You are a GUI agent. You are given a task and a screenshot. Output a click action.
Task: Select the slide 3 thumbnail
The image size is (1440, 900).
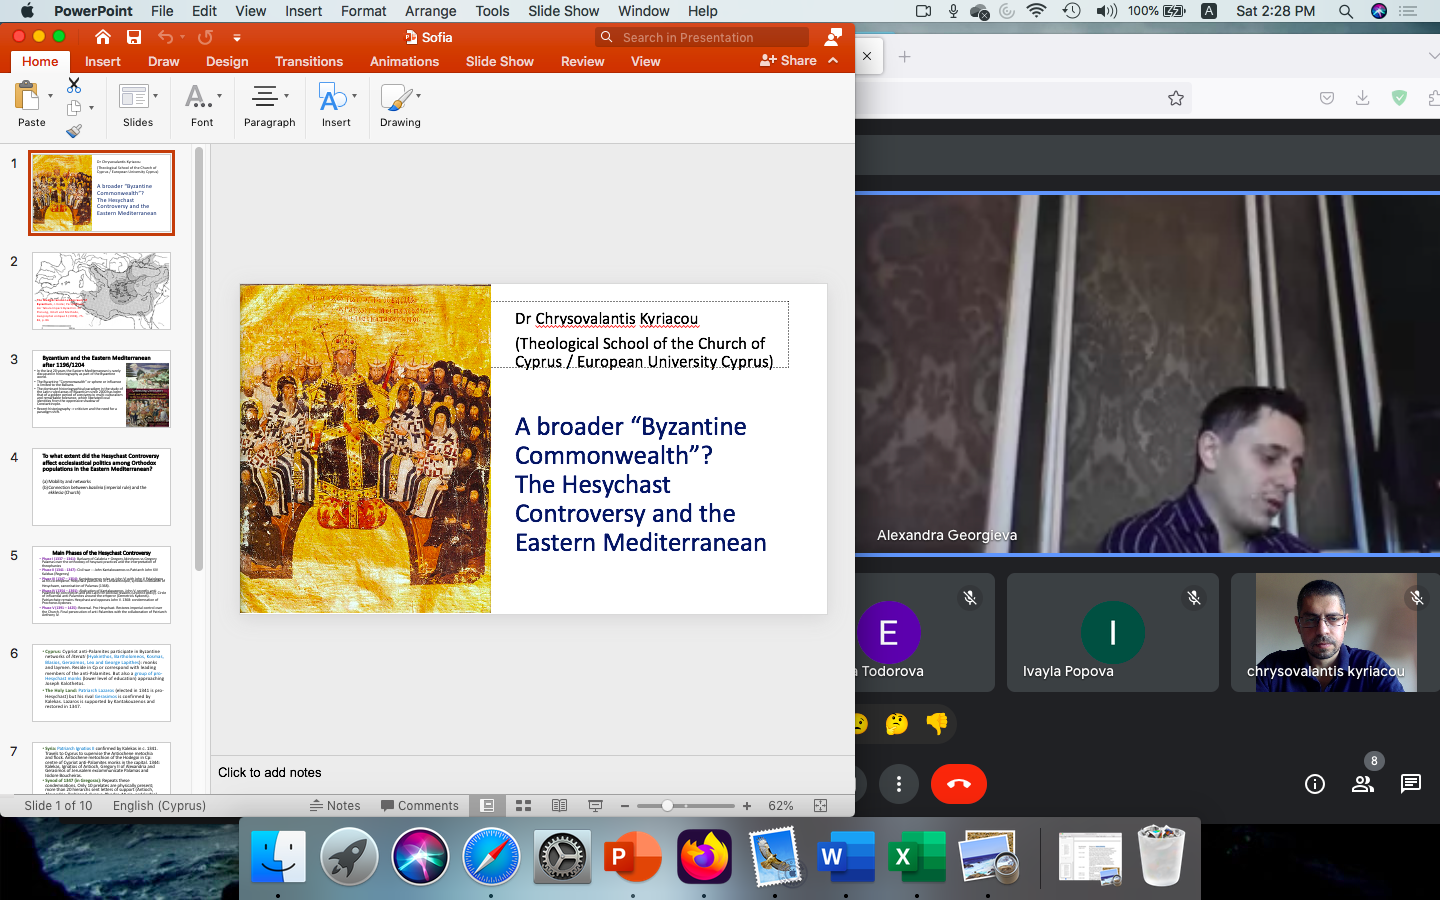point(101,389)
